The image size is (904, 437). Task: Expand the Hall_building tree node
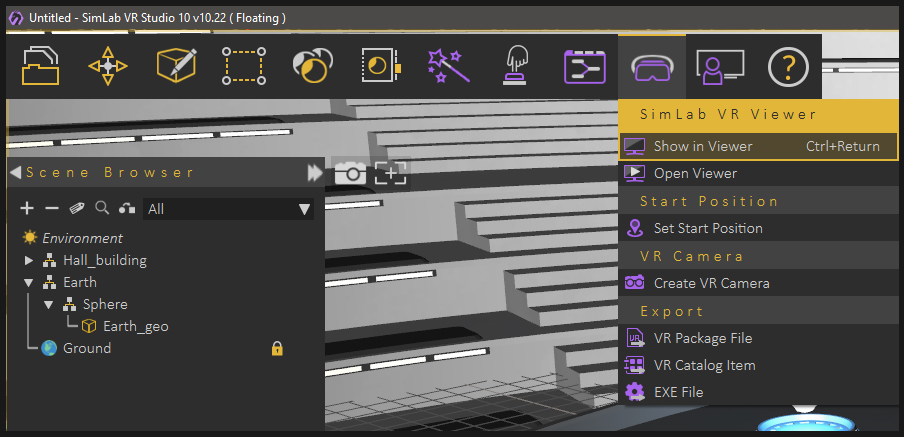pyautogui.click(x=29, y=261)
